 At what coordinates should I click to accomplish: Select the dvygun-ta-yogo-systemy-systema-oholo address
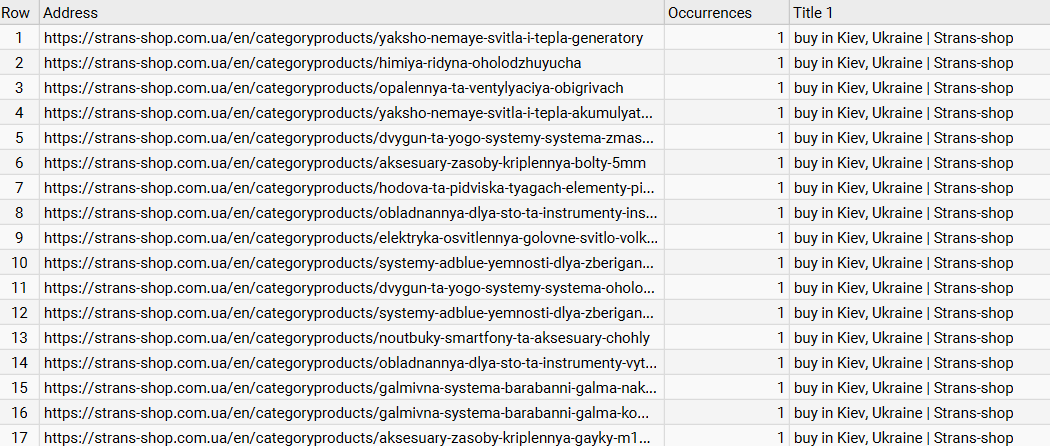pos(349,288)
